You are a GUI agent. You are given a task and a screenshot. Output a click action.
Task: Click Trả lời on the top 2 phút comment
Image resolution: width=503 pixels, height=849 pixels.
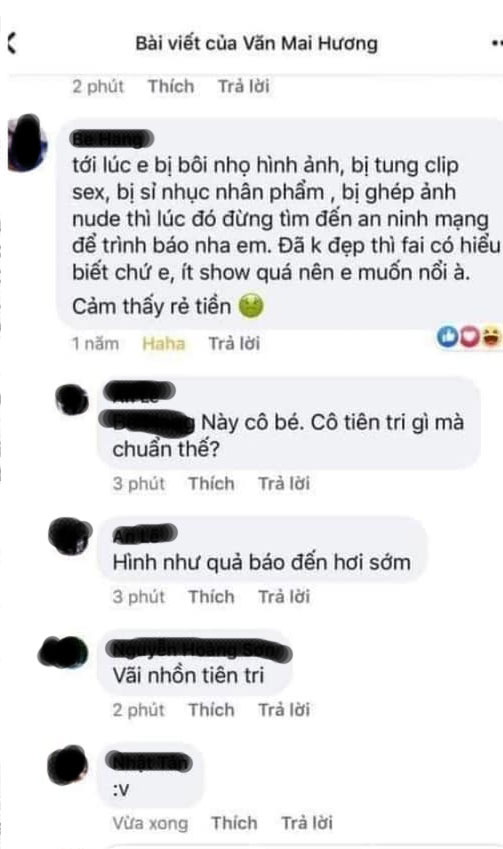click(243, 86)
